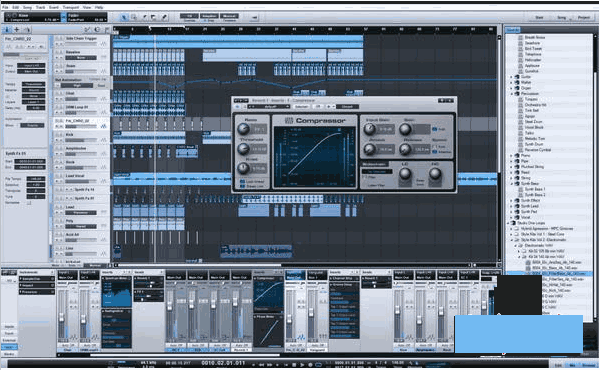Open the Quantize value dropdown in toolbar
Image resolution: width=600 pixels, height=370 pixels.
[189, 16]
